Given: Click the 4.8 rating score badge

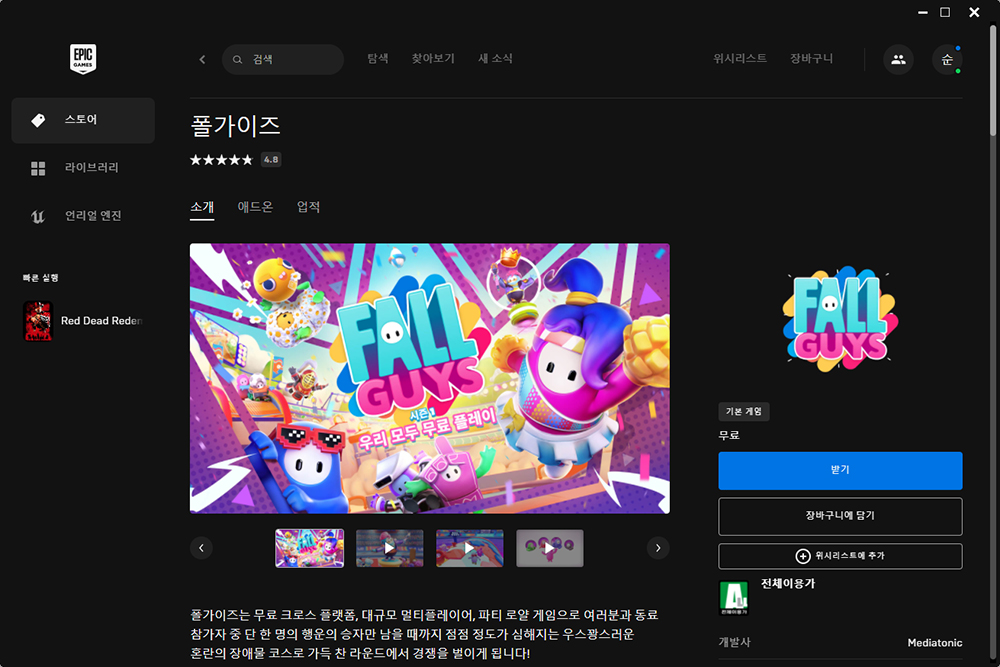Looking at the screenshot, I should tap(271, 159).
